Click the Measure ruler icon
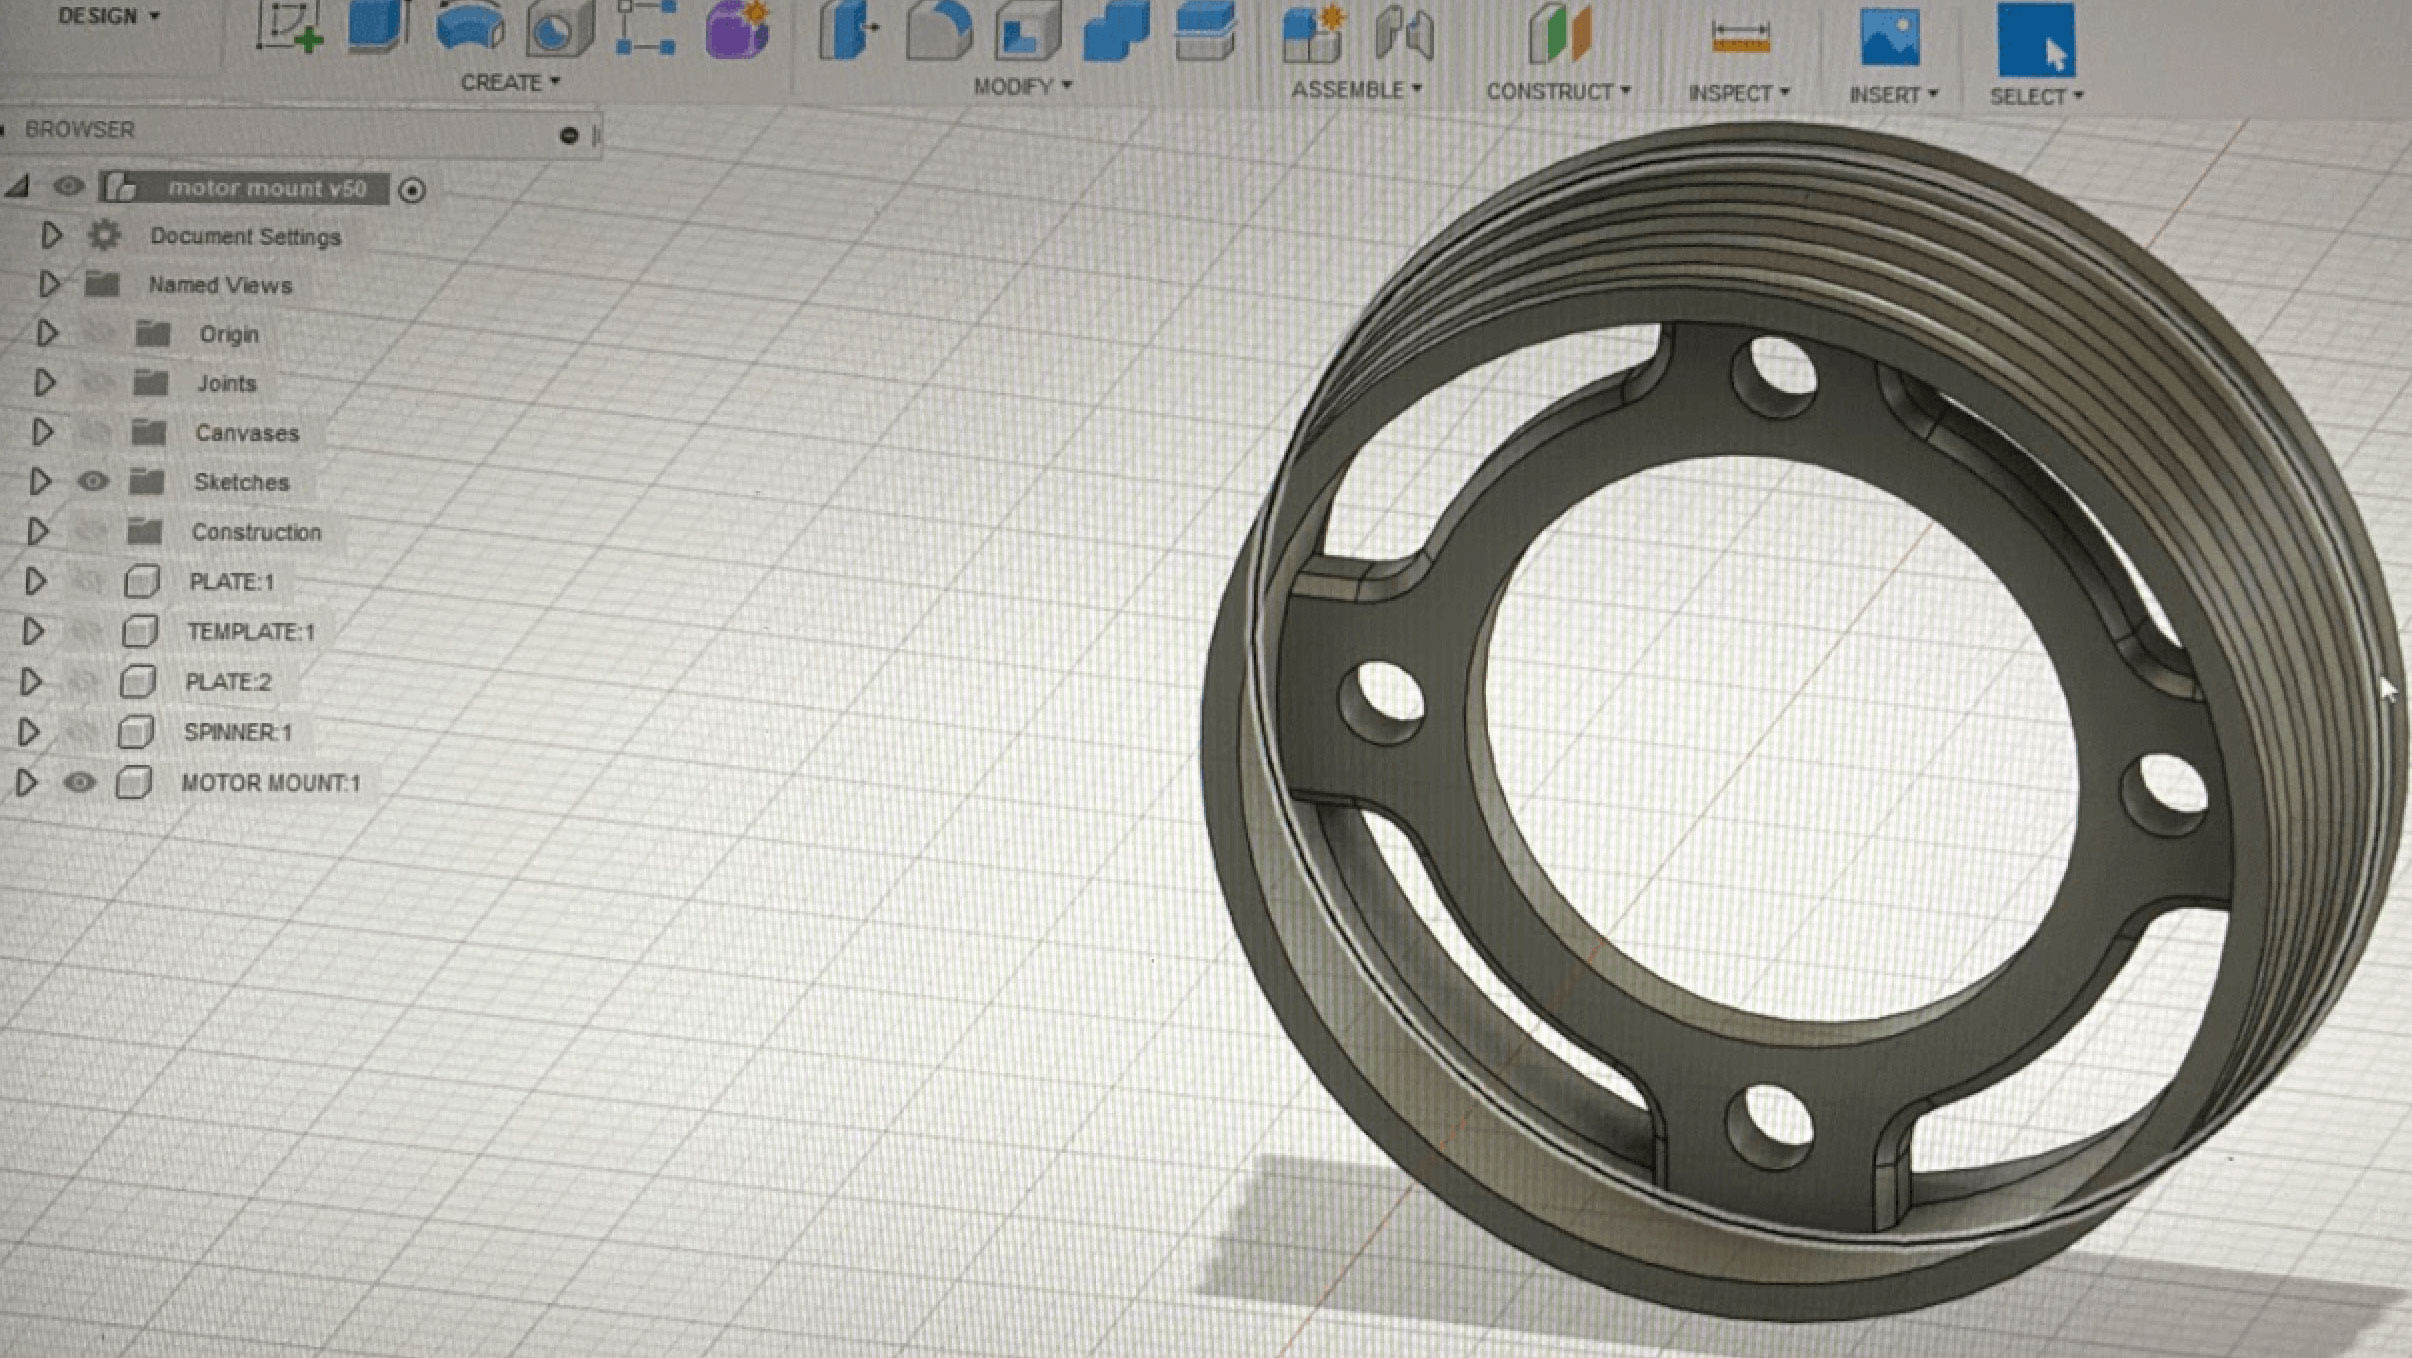The width and height of the screenshot is (2412, 1358). tap(1740, 37)
